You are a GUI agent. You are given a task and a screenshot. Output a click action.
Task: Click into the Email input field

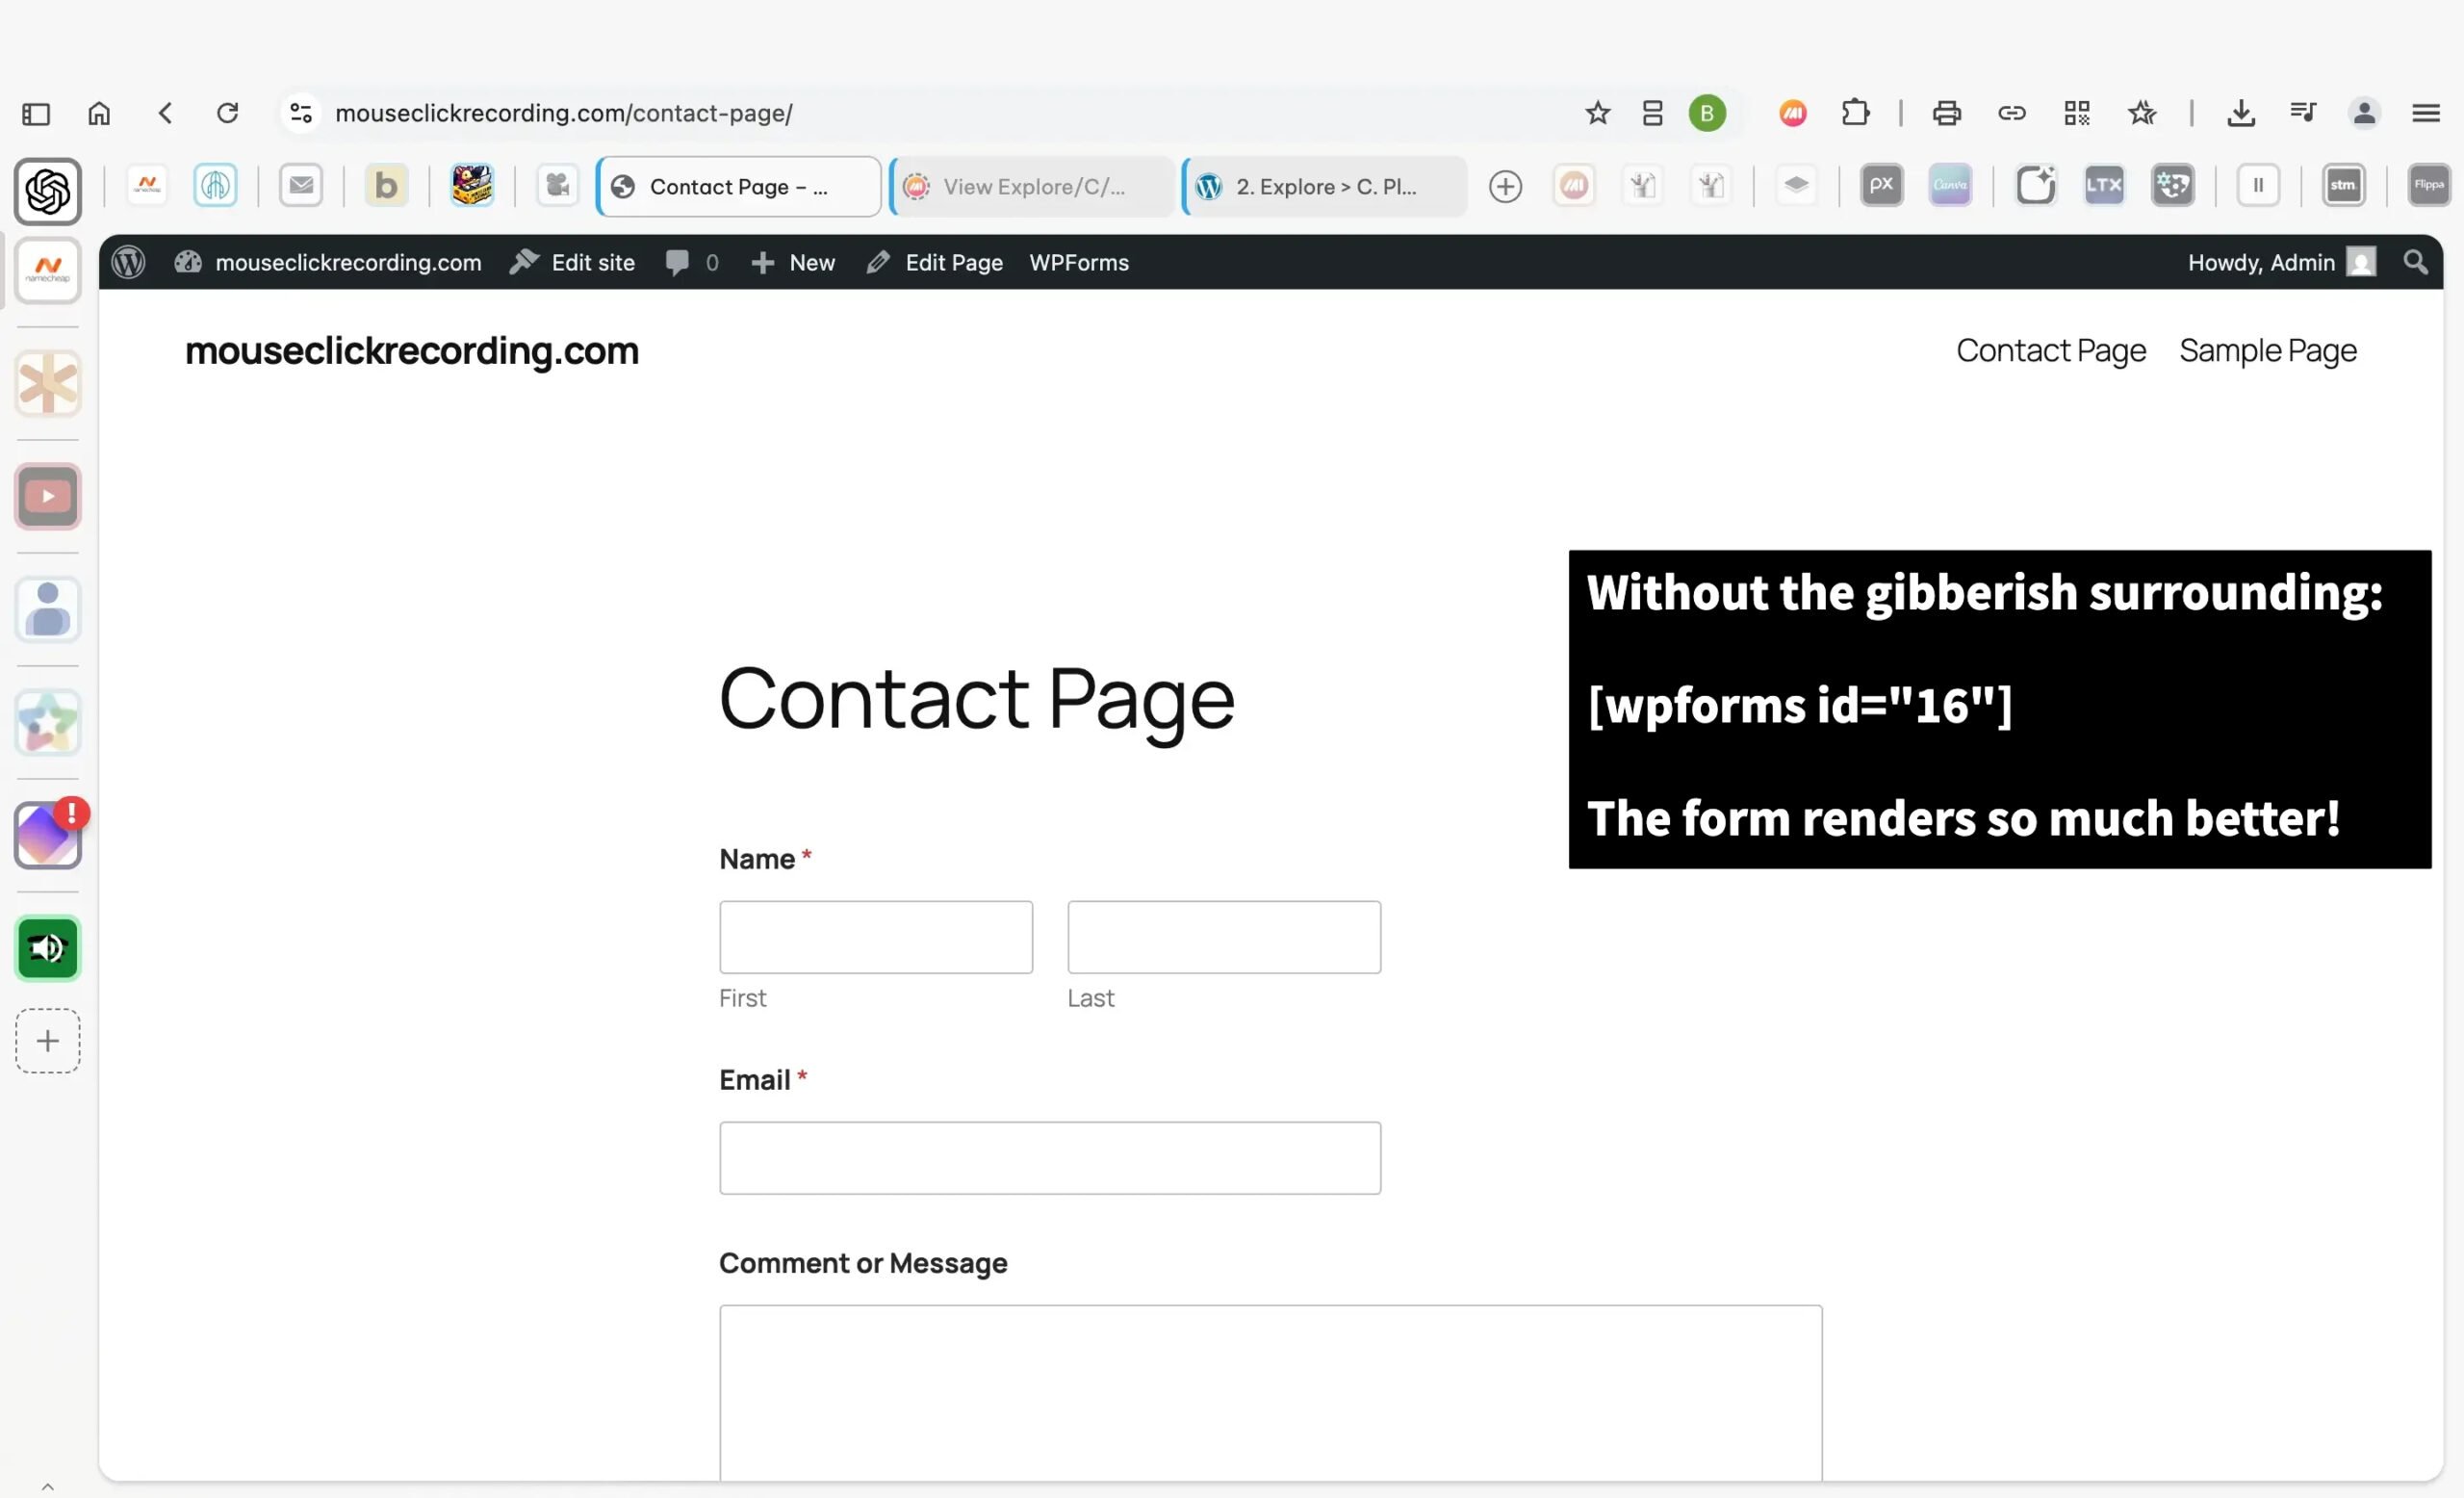pos(1049,1157)
